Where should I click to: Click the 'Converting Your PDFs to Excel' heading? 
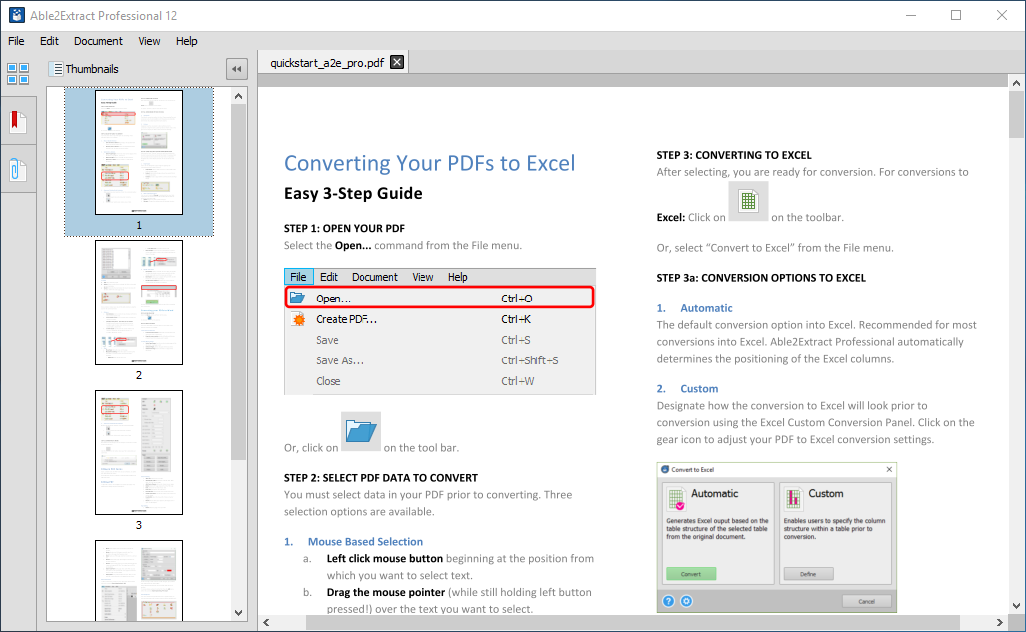[429, 163]
